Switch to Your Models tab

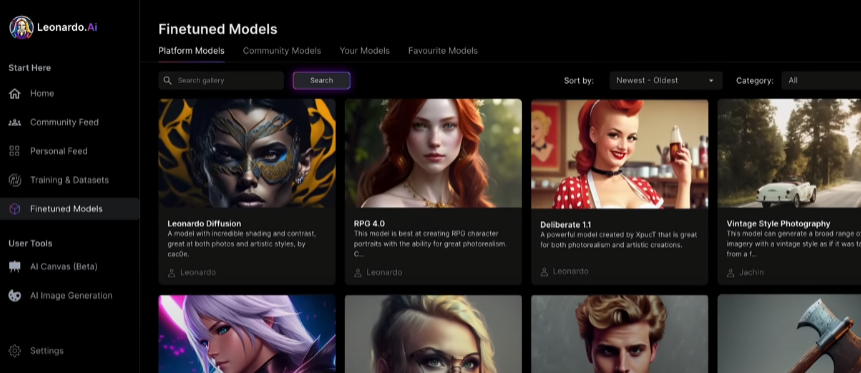pos(365,51)
